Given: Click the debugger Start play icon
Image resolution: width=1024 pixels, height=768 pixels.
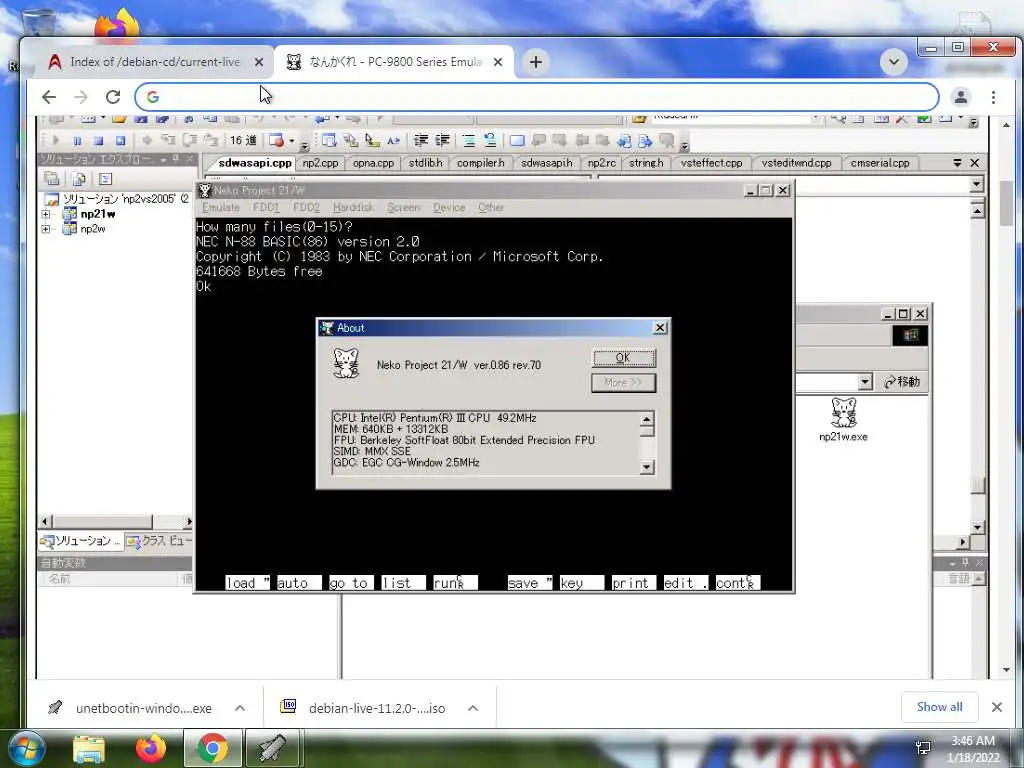Looking at the screenshot, I should pyautogui.click(x=56, y=140).
